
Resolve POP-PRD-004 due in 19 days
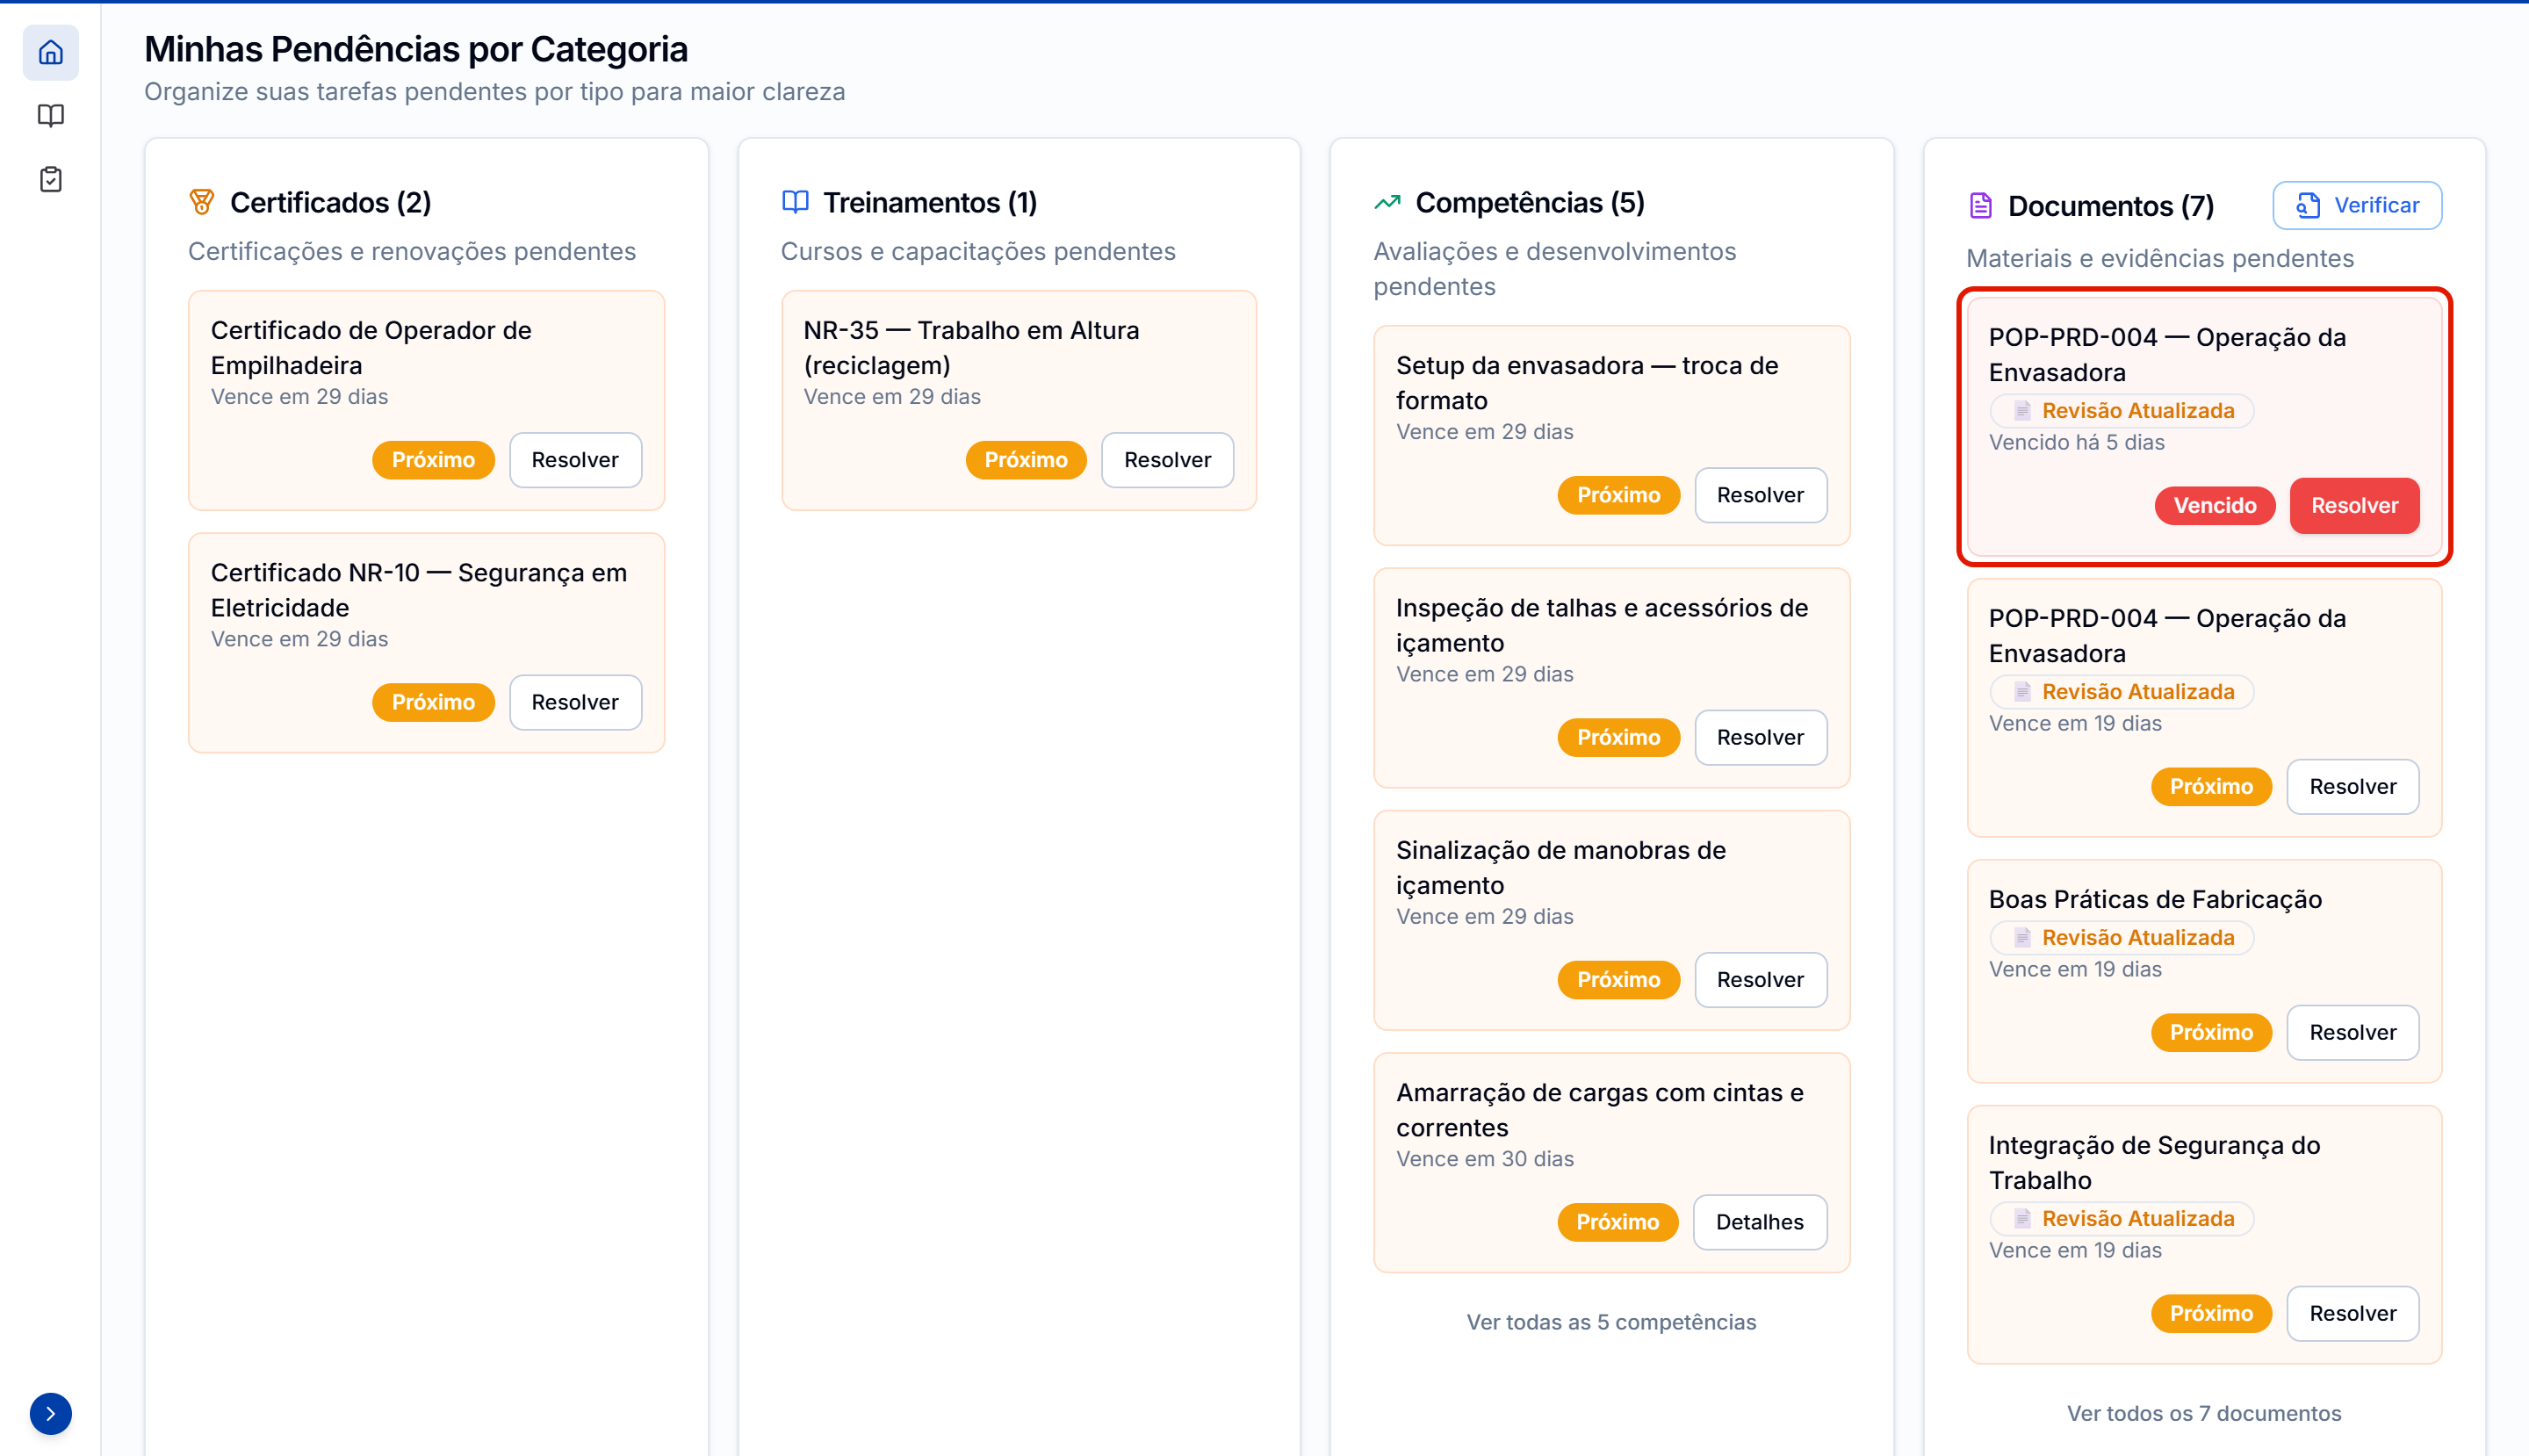coord(2352,787)
